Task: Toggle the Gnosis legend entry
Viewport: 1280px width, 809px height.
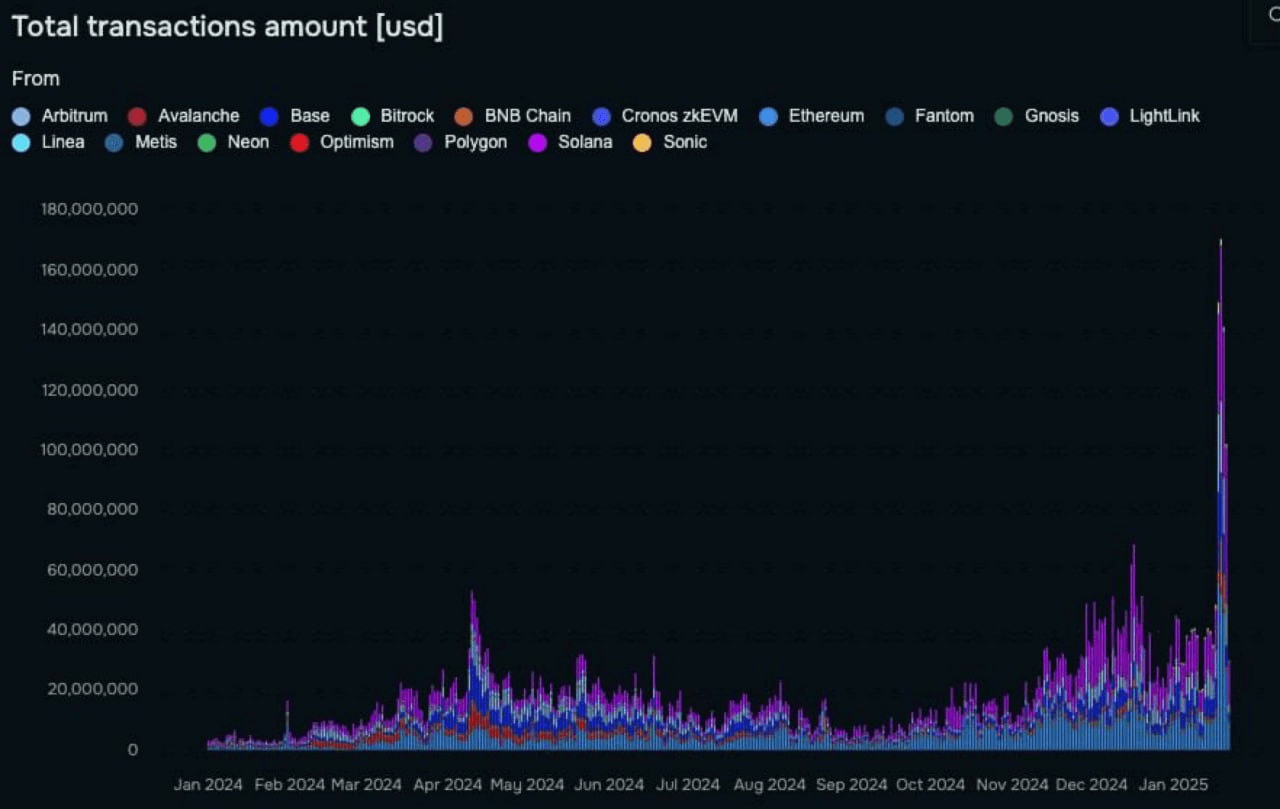Action: click(1036, 116)
